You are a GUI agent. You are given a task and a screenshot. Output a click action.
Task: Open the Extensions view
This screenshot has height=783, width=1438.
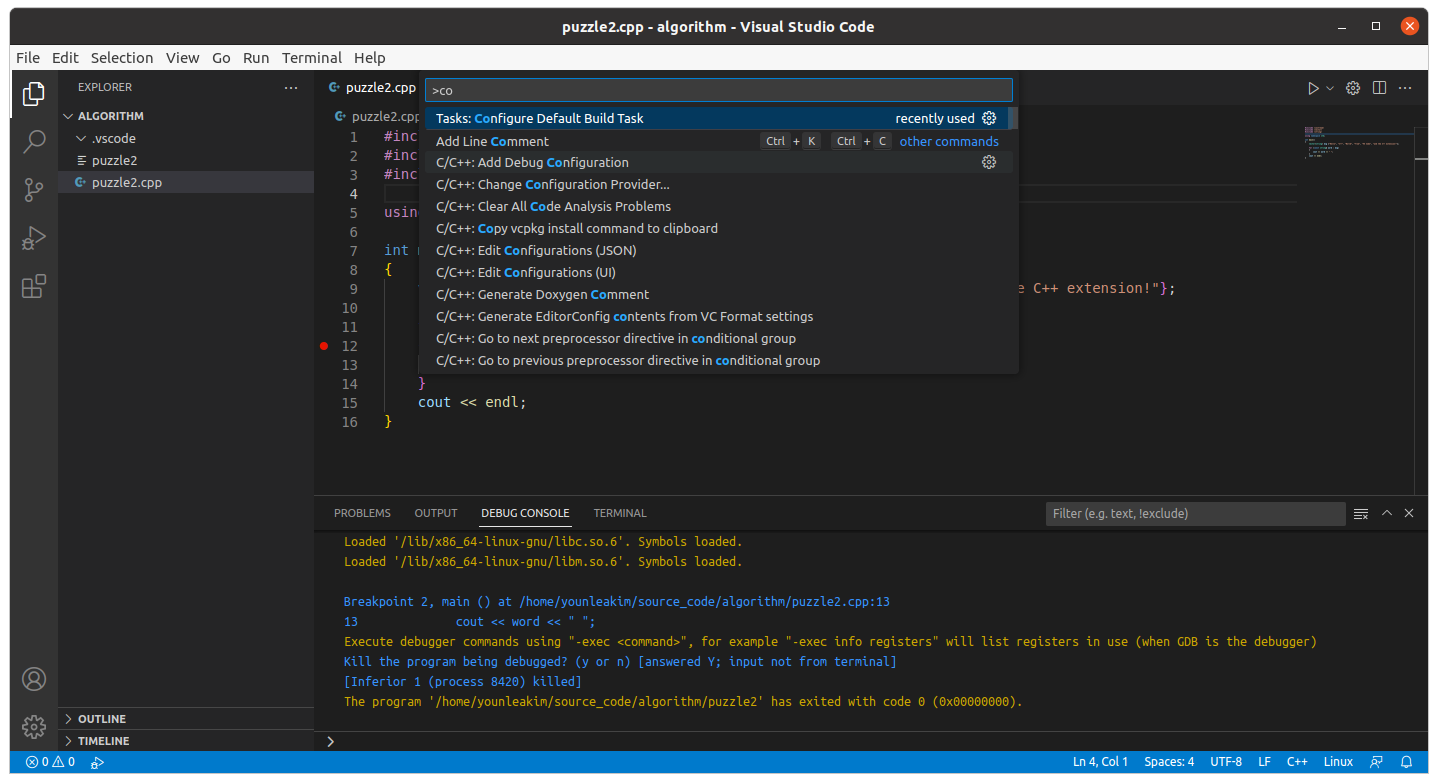click(34, 287)
